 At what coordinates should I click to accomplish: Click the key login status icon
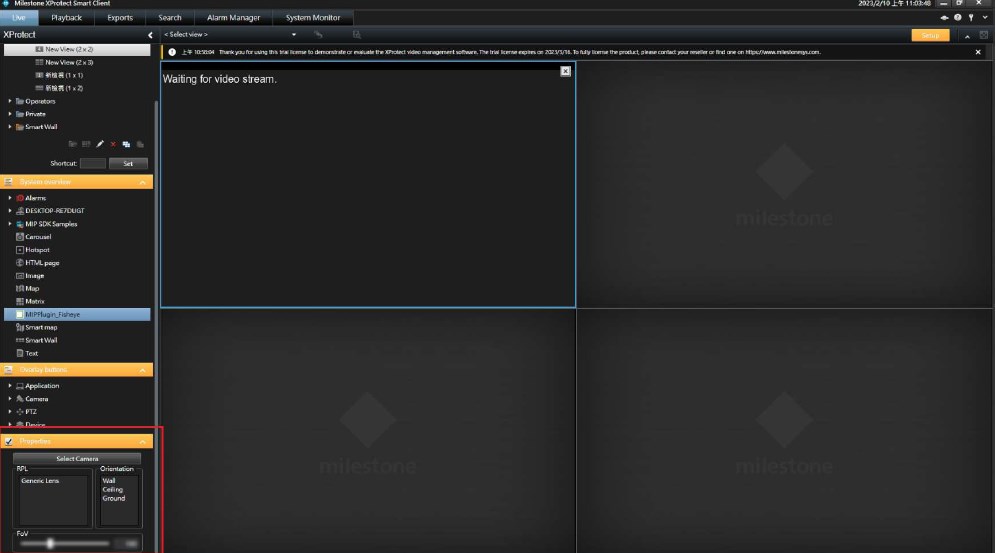point(971,18)
